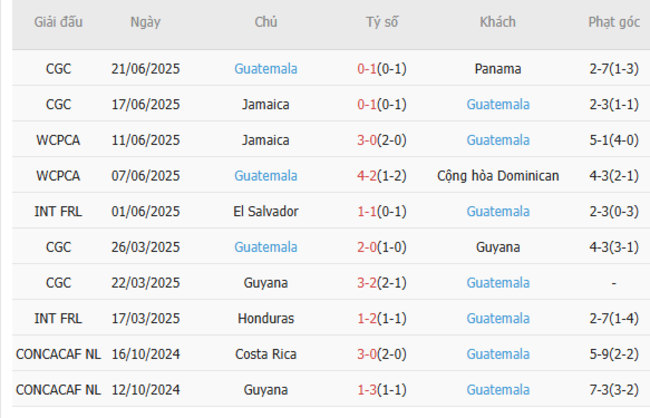The width and height of the screenshot is (650, 418).
Task: Select the 'Tỷ số' column header
Action: click(381, 22)
